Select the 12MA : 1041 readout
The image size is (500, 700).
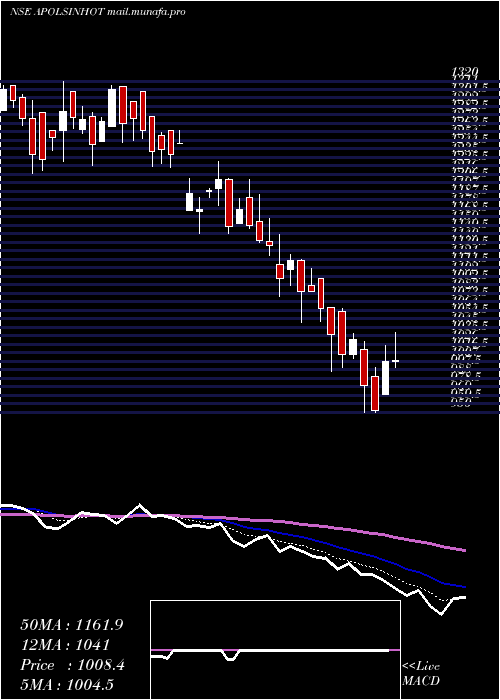(x=65, y=645)
